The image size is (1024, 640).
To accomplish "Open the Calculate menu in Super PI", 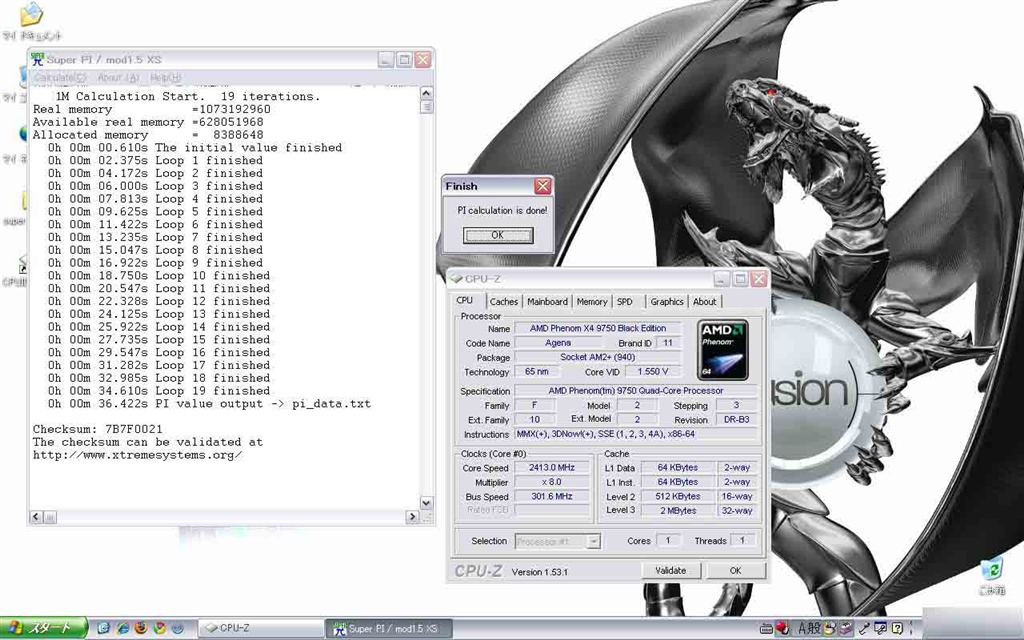I will (x=60, y=78).
